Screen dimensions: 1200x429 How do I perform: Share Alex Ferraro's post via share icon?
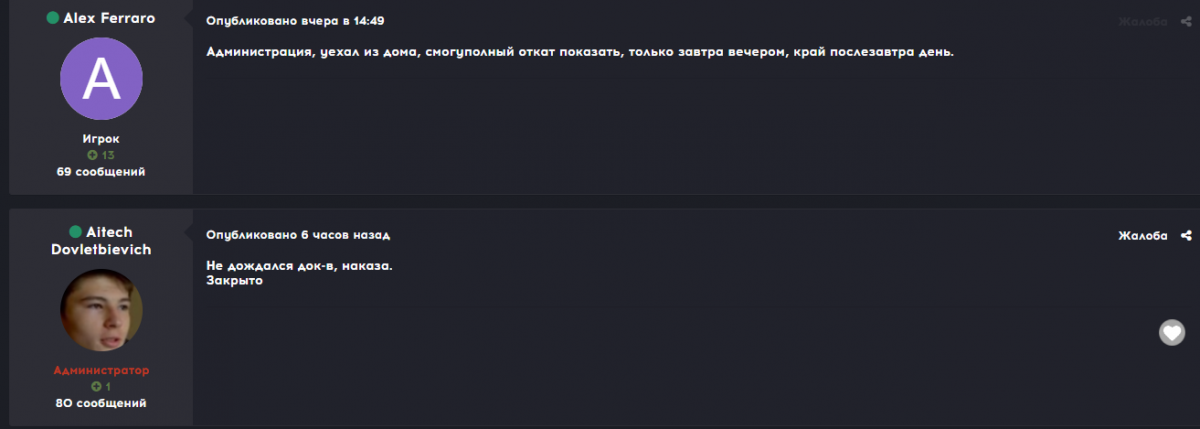pos(1186,21)
